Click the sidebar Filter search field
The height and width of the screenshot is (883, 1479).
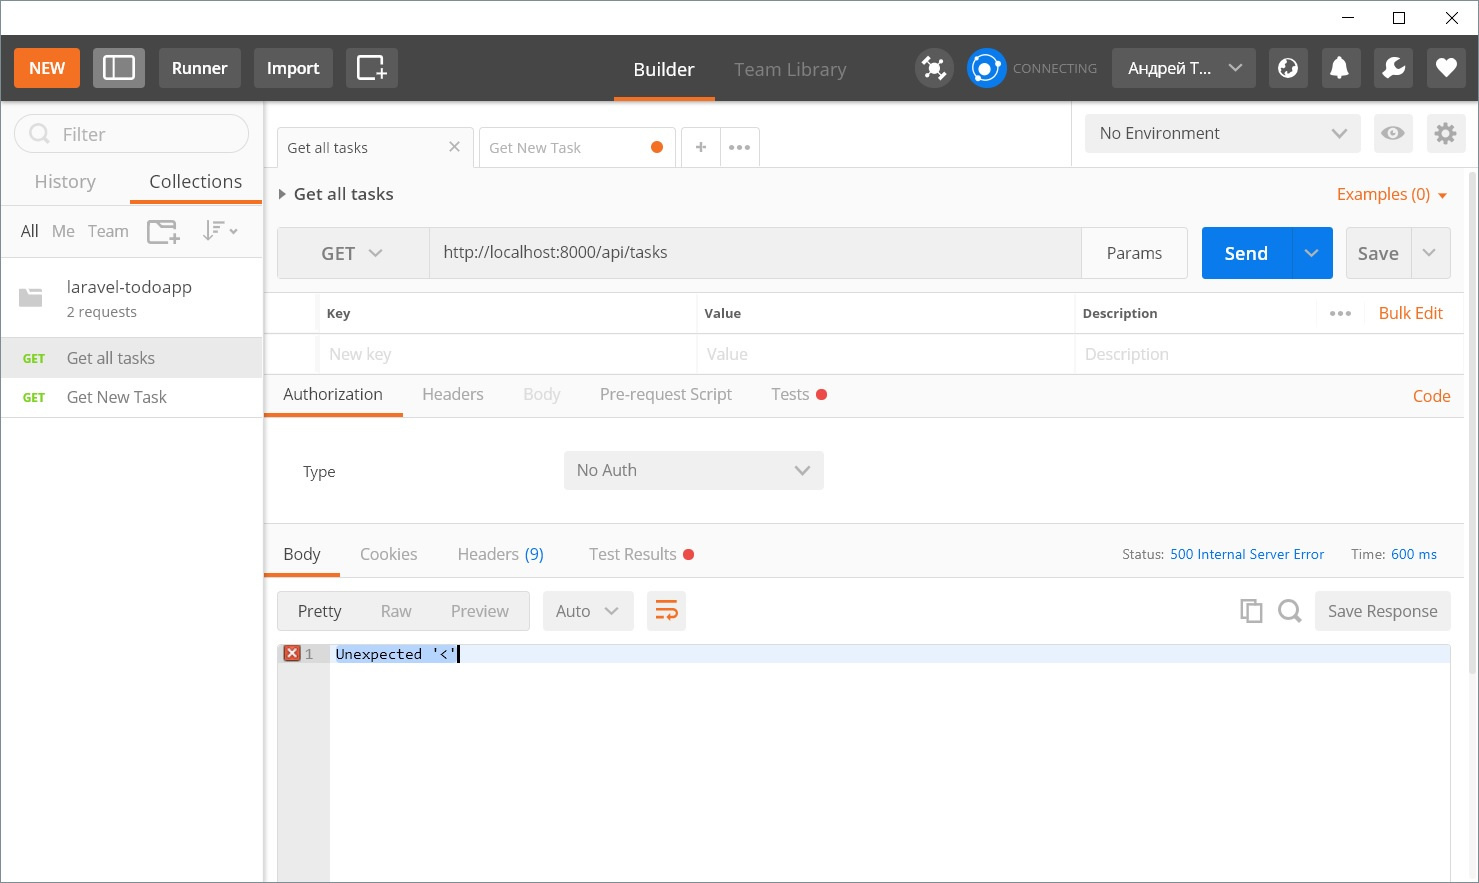click(132, 134)
